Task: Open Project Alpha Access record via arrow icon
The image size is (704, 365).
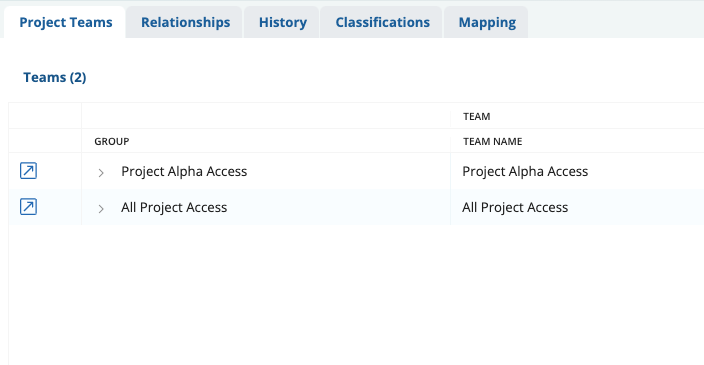Action: [28, 171]
